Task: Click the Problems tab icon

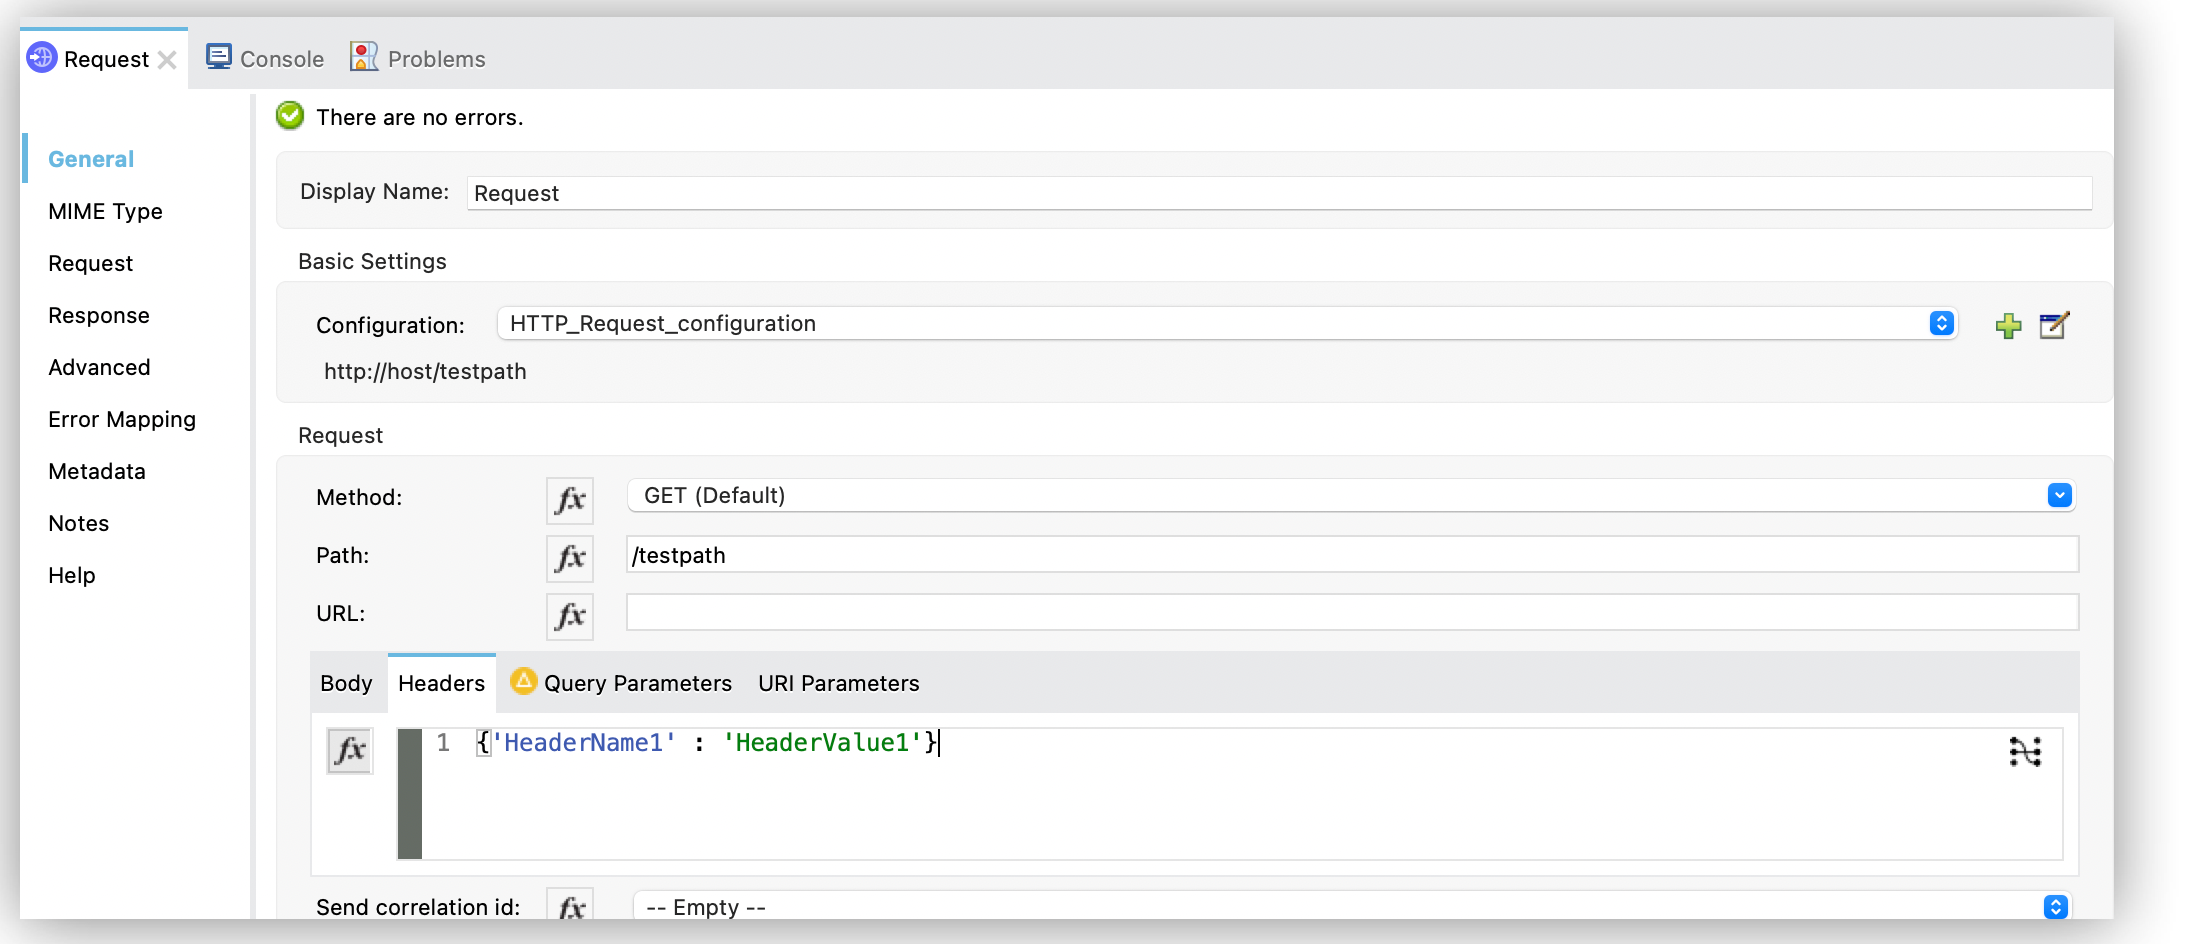Action: (364, 57)
